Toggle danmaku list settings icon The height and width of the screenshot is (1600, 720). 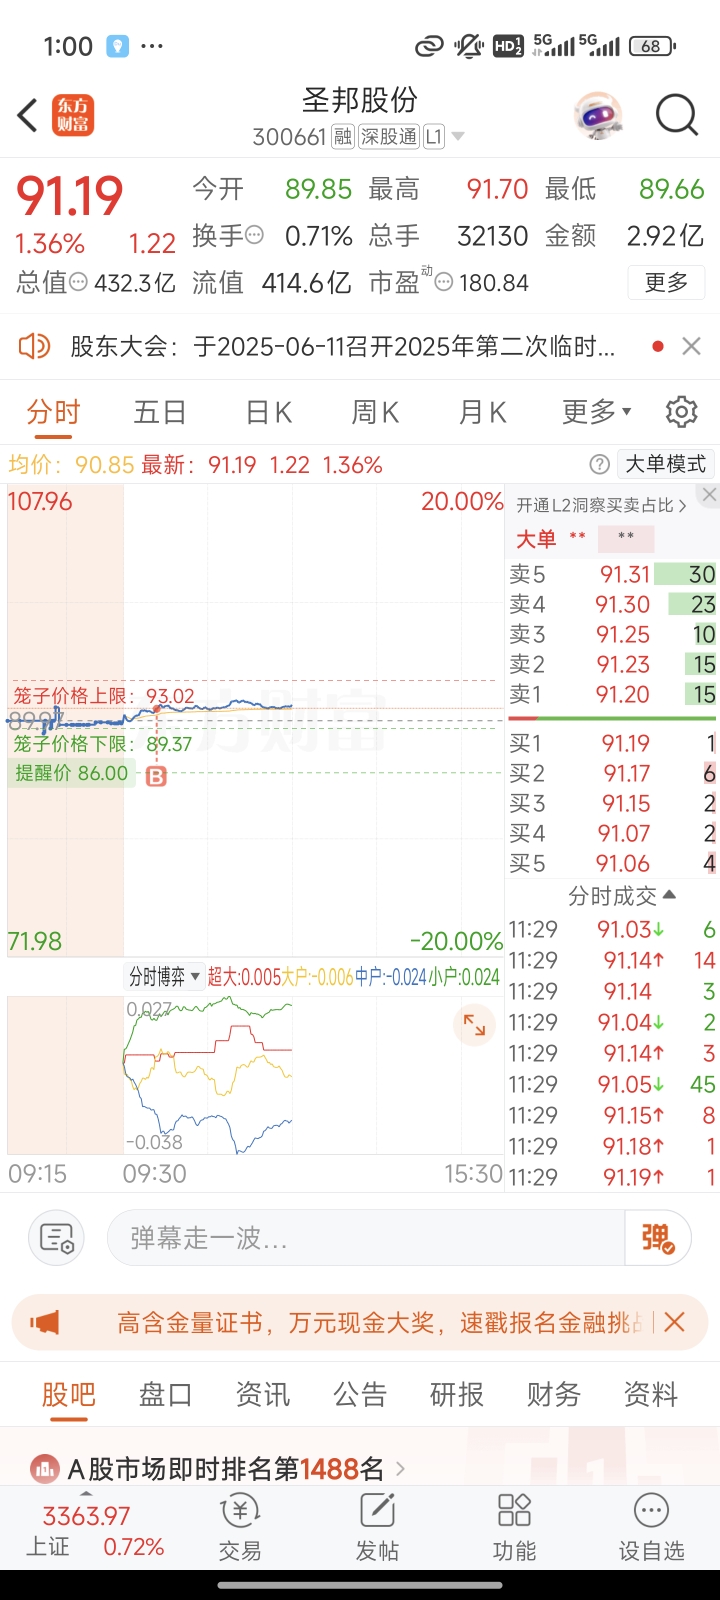click(57, 1238)
